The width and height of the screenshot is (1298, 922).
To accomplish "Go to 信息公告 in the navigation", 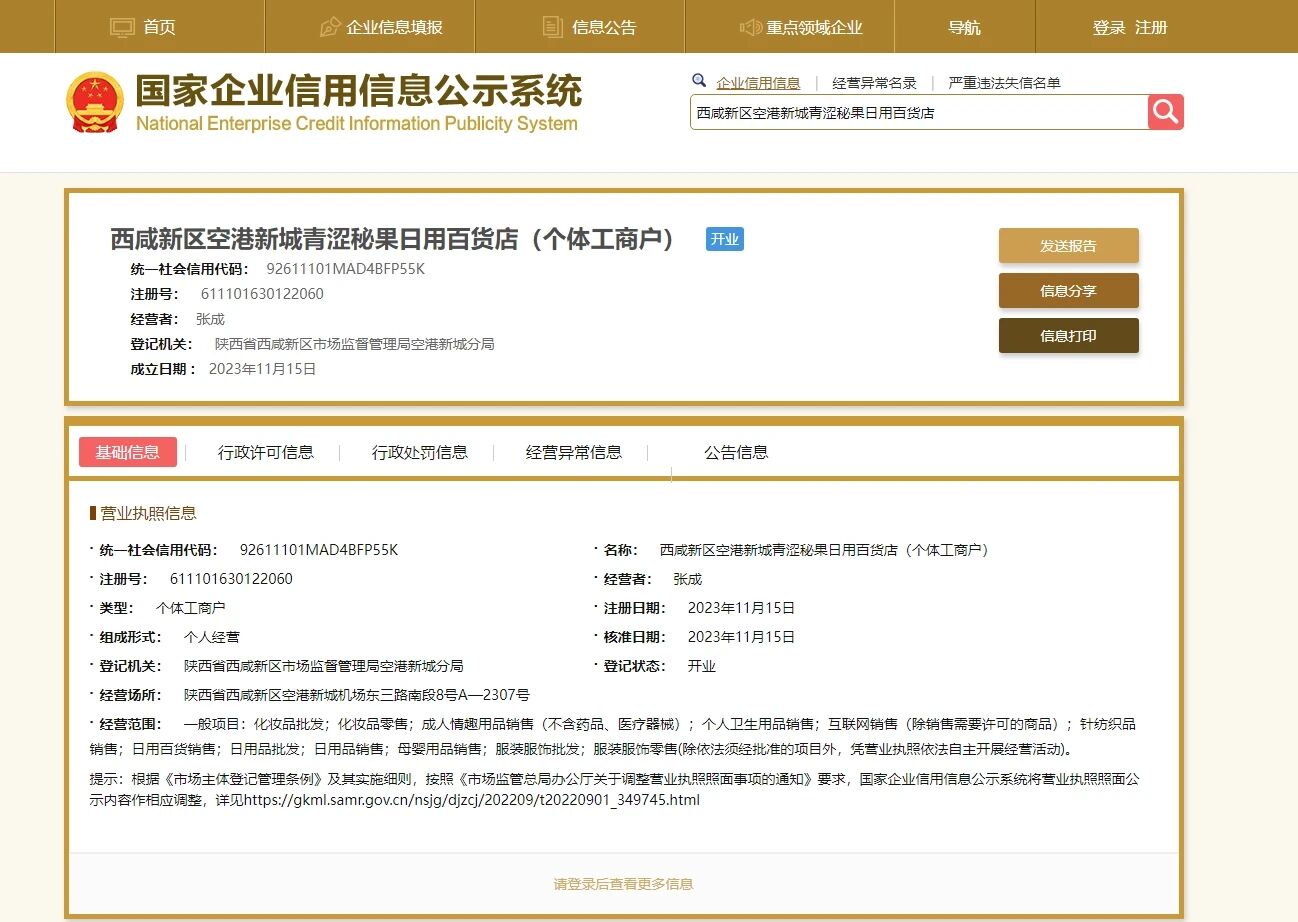I will pyautogui.click(x=604, y=27).
